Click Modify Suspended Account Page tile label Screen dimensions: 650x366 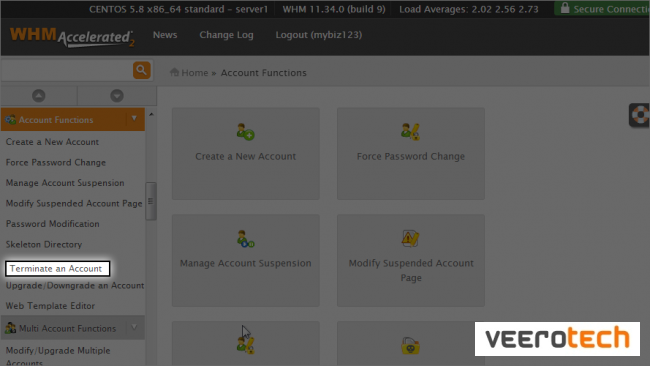(410, 270)
